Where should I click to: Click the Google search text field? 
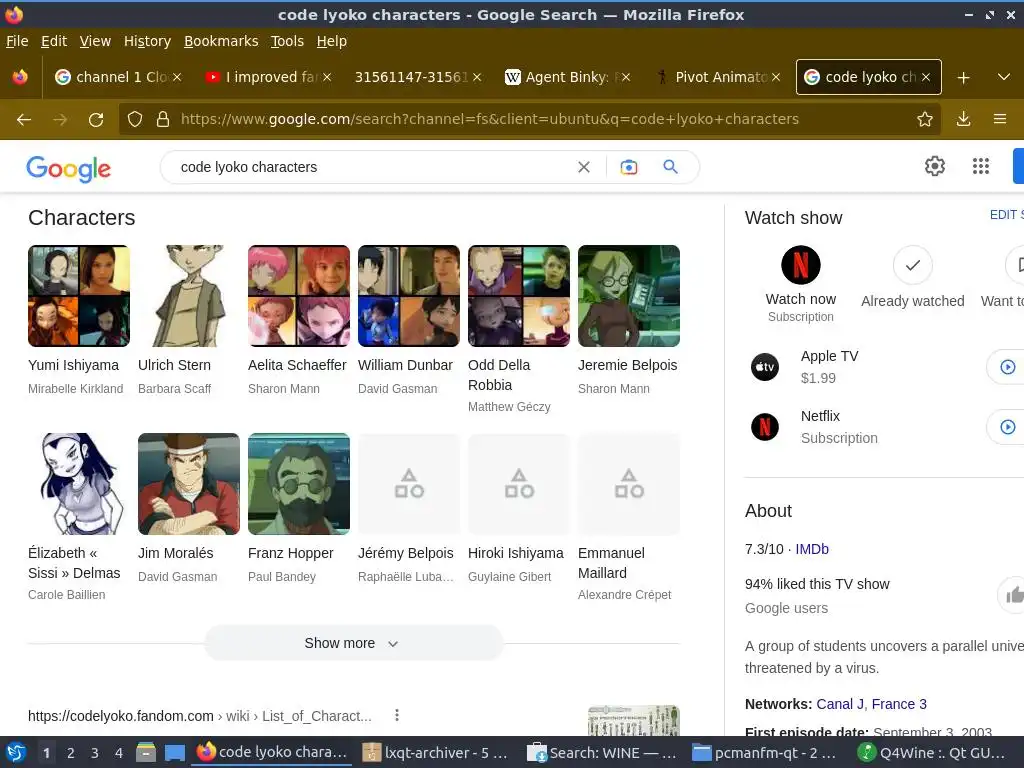[x=376, y=167]
